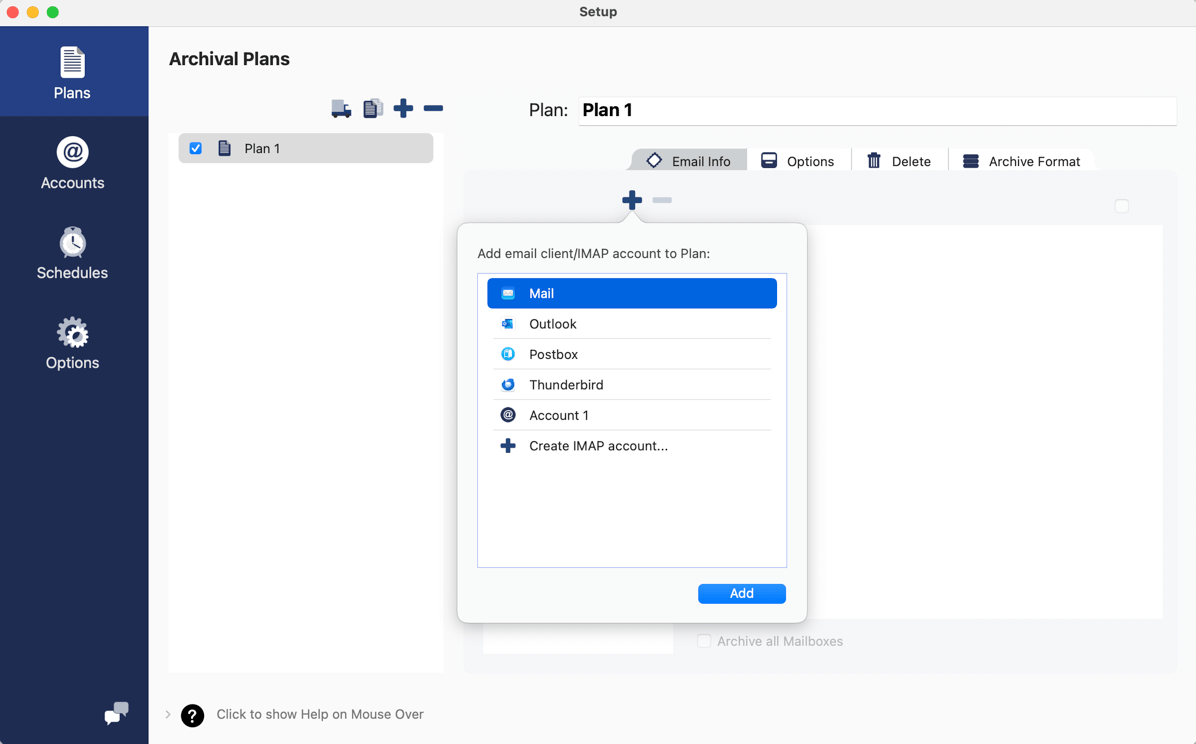Open the Help question mark icon
Viewport: 1196px width, 744px height.
tap(192, 715)
